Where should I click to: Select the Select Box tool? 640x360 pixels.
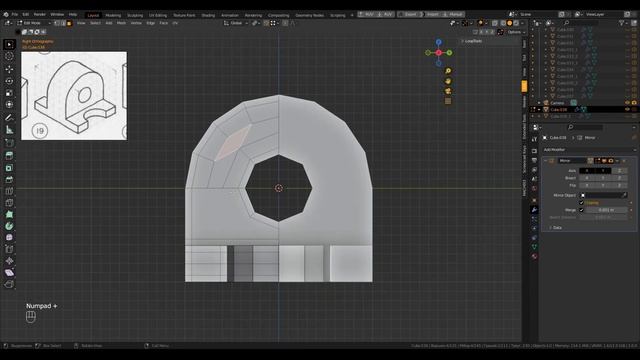click(x=9, y=44)
